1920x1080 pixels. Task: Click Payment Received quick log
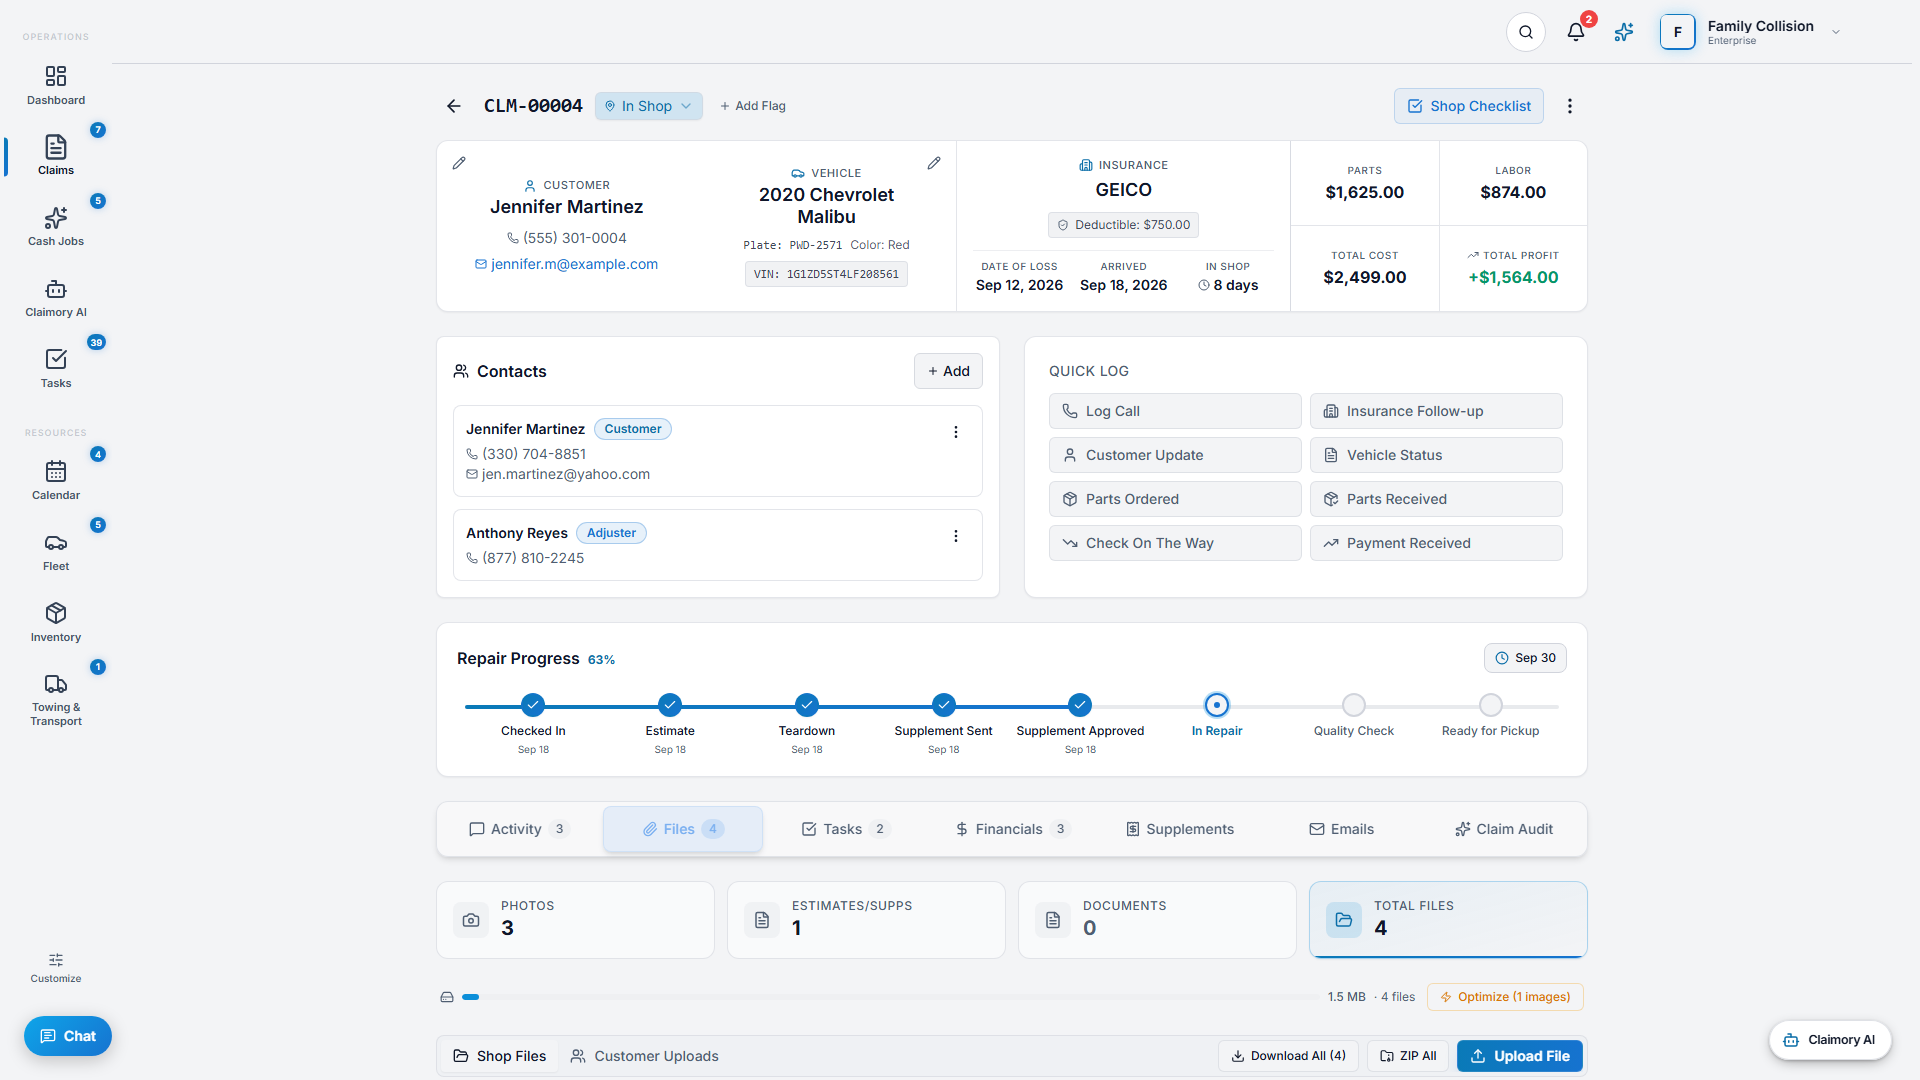pyautogui.click(x=1436, y=543)
